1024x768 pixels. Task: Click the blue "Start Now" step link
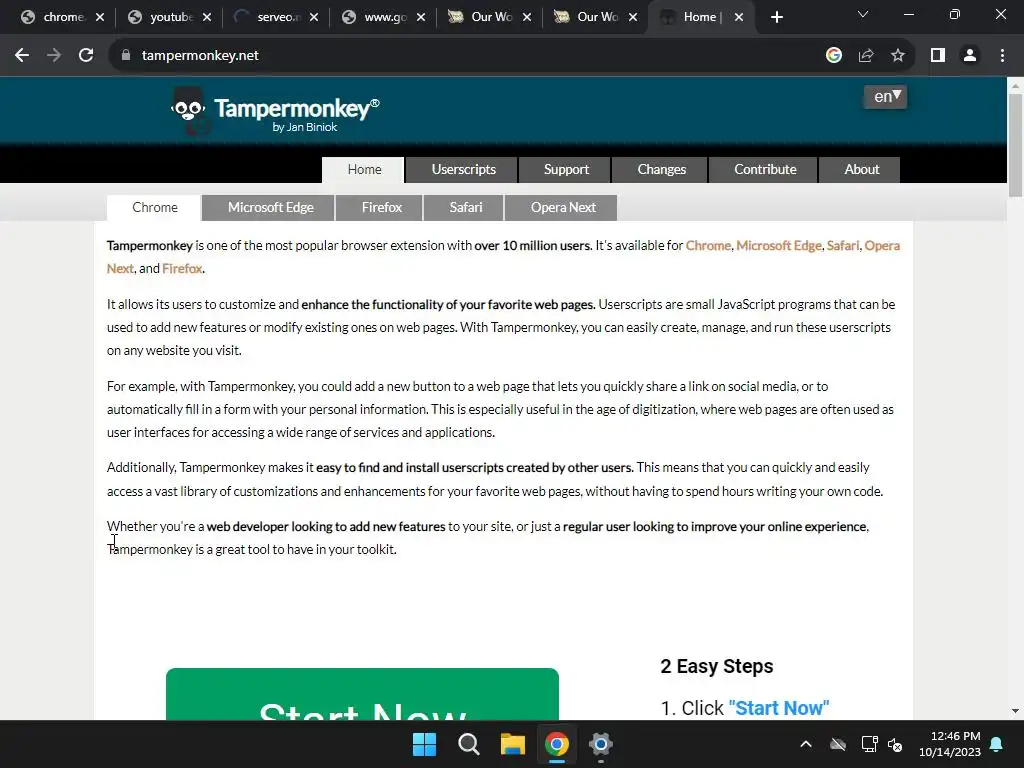point(778,709)
